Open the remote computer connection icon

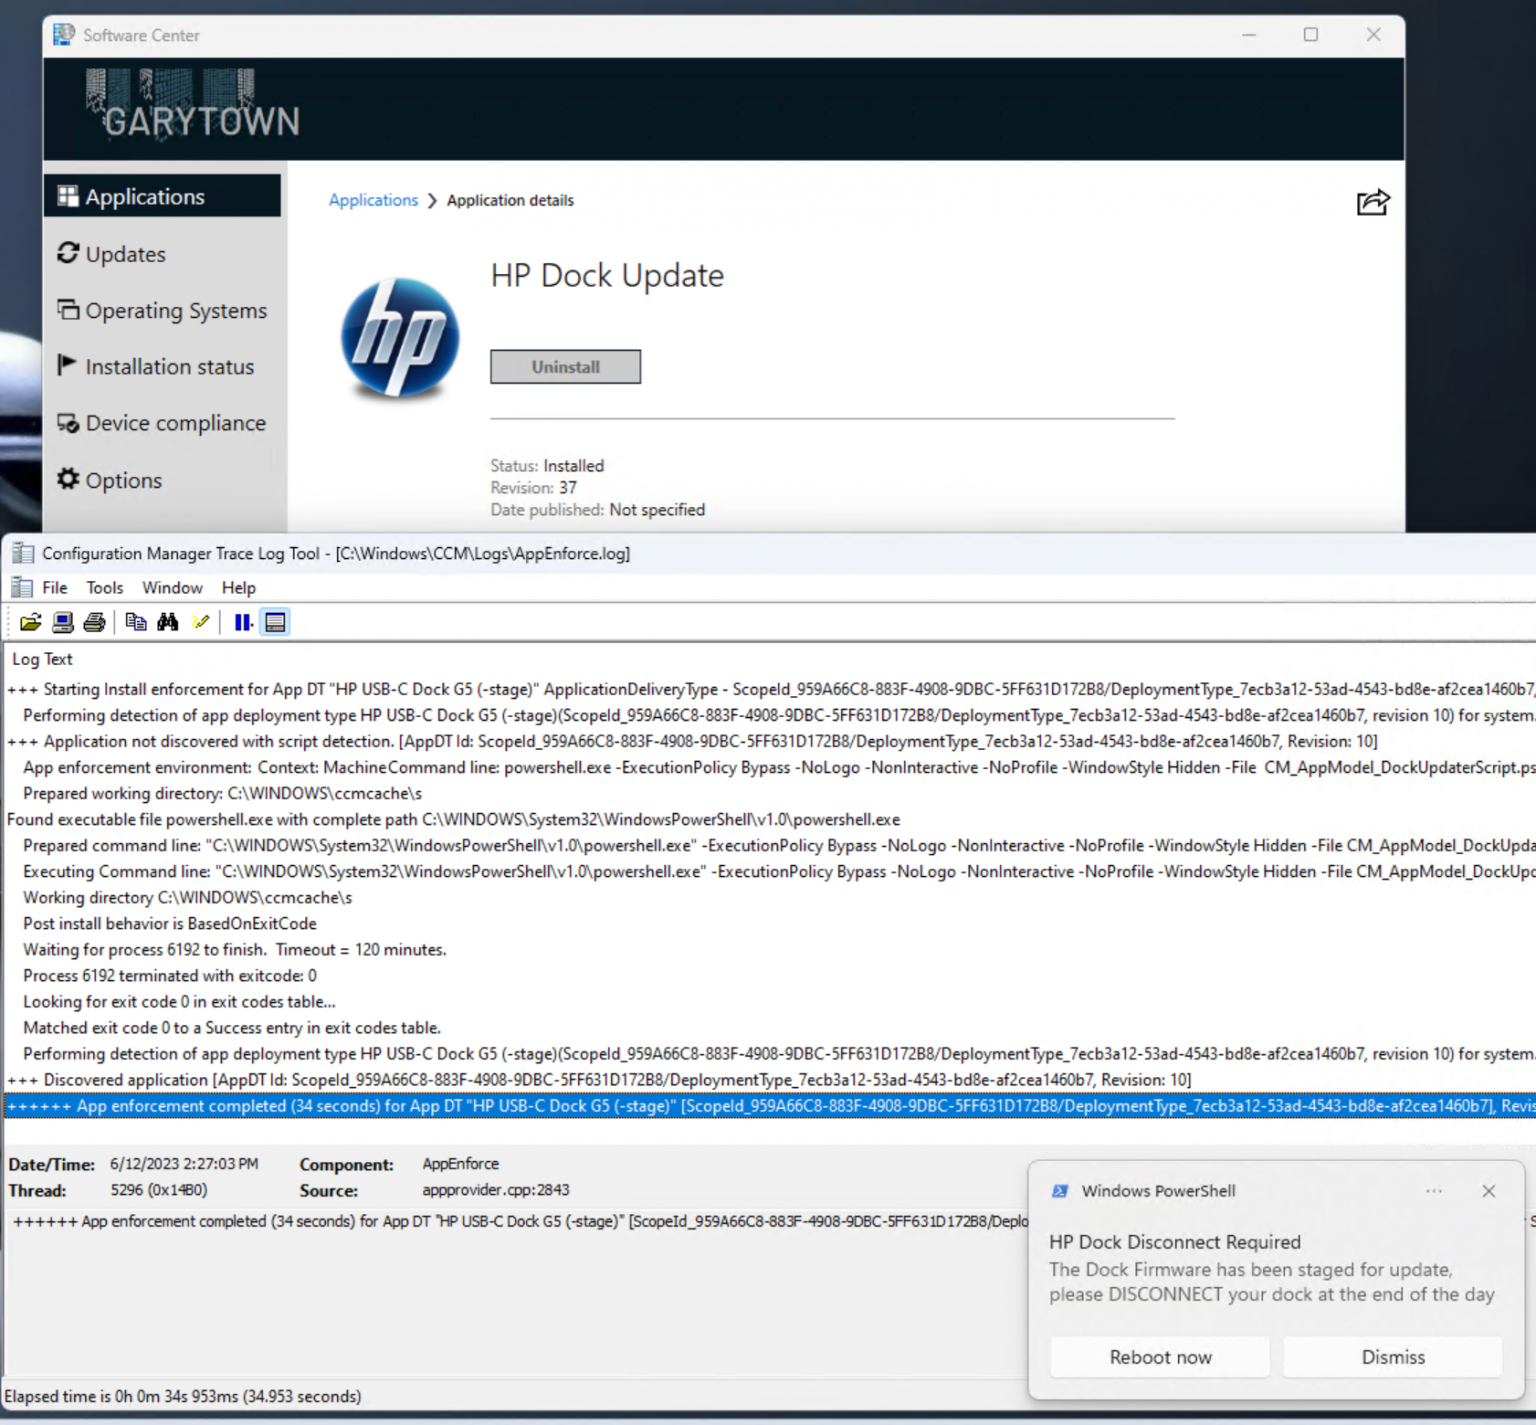63,622
